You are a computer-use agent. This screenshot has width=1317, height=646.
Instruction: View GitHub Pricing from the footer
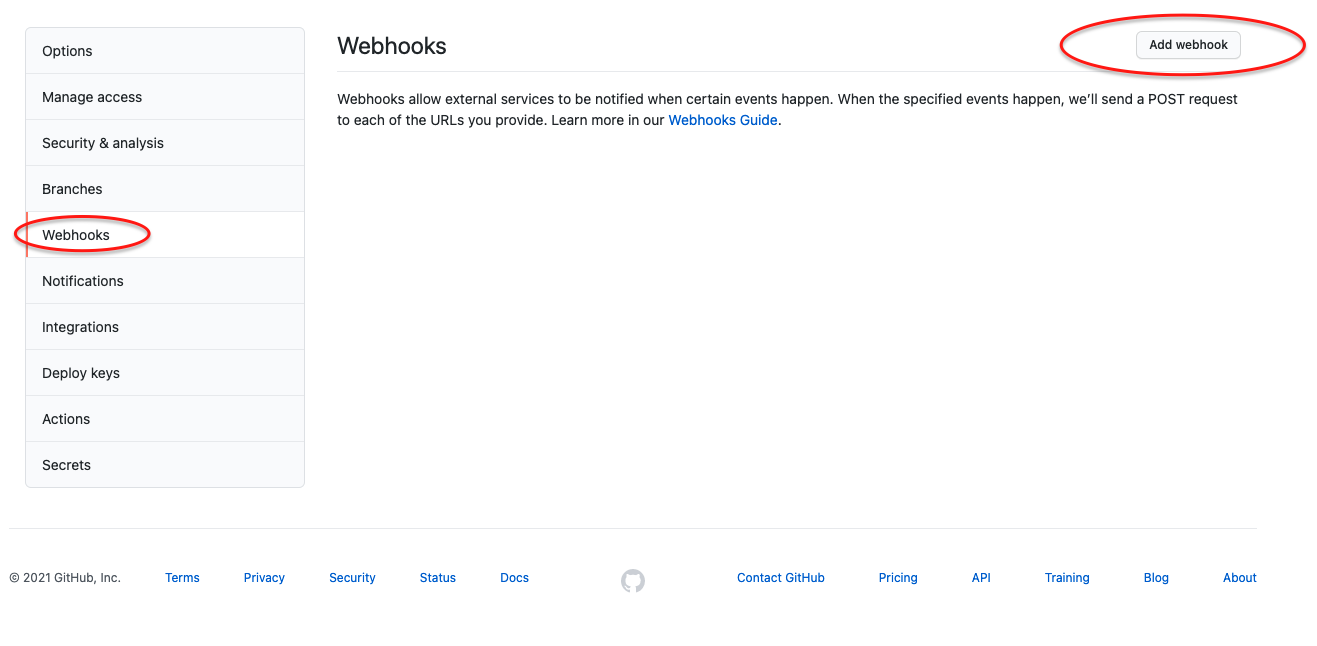(897, 577)
